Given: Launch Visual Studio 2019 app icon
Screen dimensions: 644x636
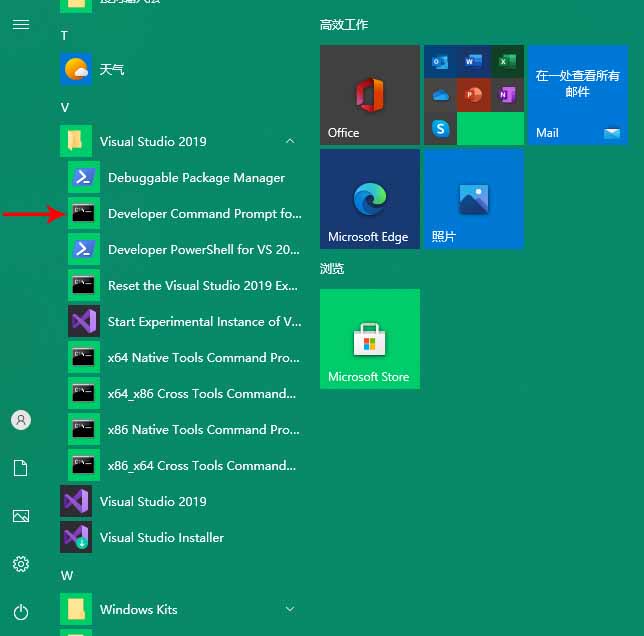Looking at the screenshot, I should point(76,501).
